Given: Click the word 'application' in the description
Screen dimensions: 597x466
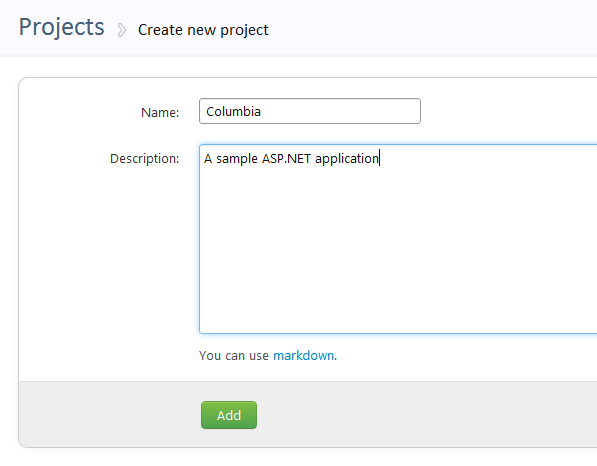Looking at the screenshot, I should [x=346, y=159].
